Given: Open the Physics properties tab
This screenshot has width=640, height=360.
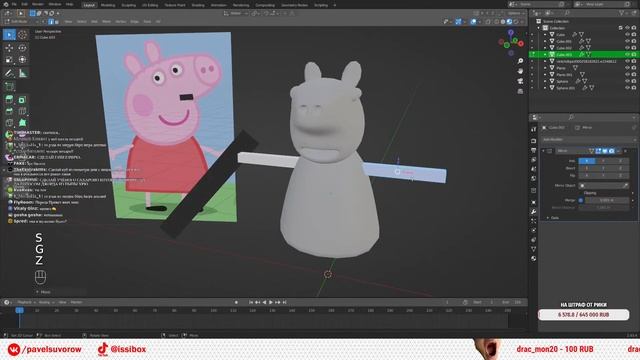Looking at the screenshot, I should pos(533,230).
